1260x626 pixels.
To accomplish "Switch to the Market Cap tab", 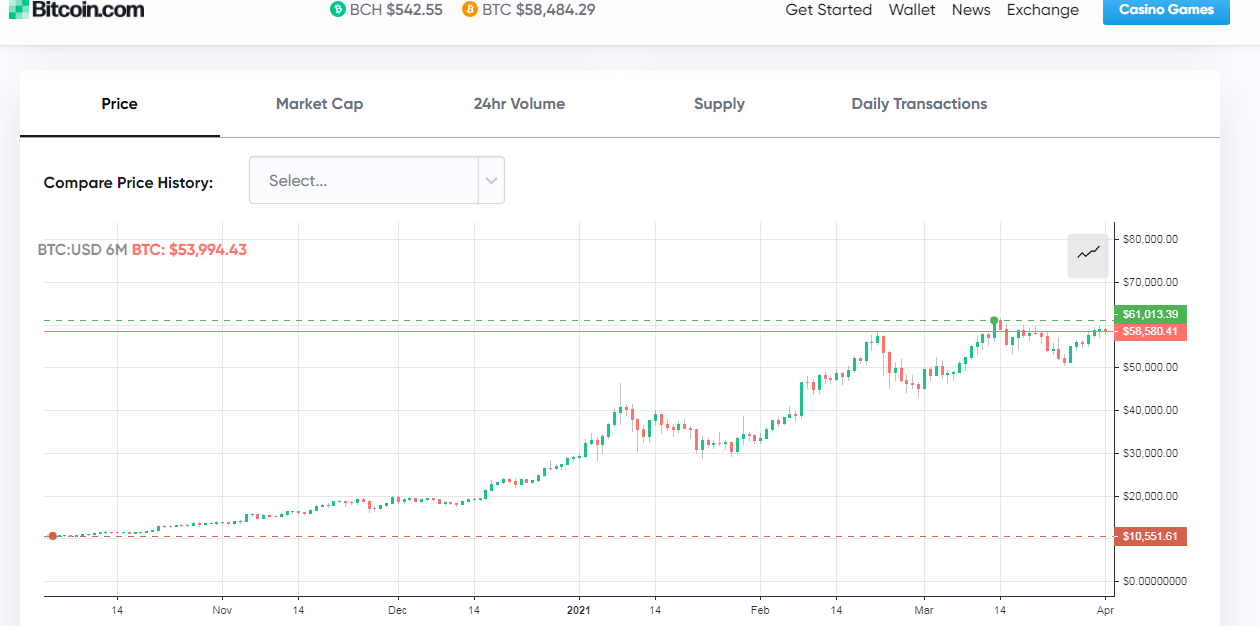I will pyautogui.click(x=319, y=104).
